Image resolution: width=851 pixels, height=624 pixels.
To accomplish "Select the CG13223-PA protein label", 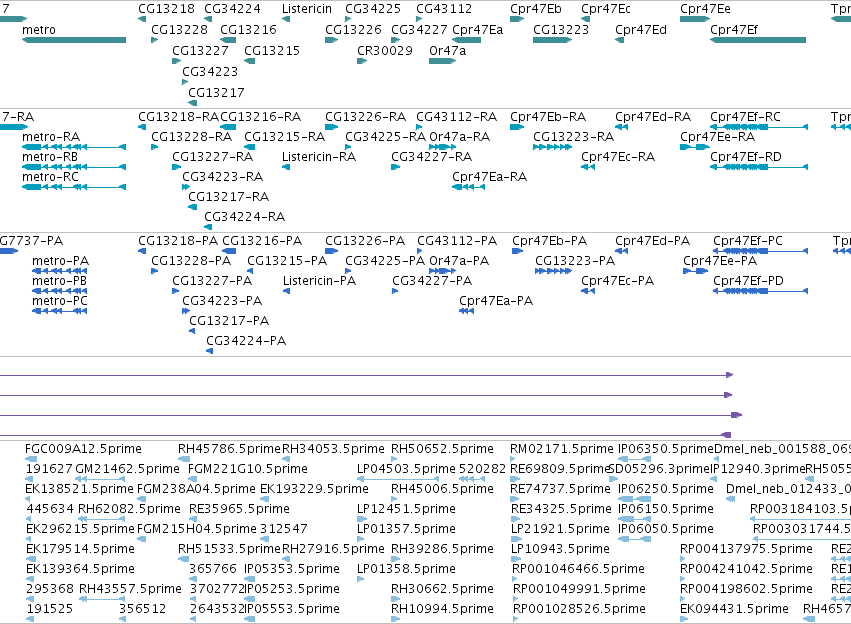I will pos(575,261).
